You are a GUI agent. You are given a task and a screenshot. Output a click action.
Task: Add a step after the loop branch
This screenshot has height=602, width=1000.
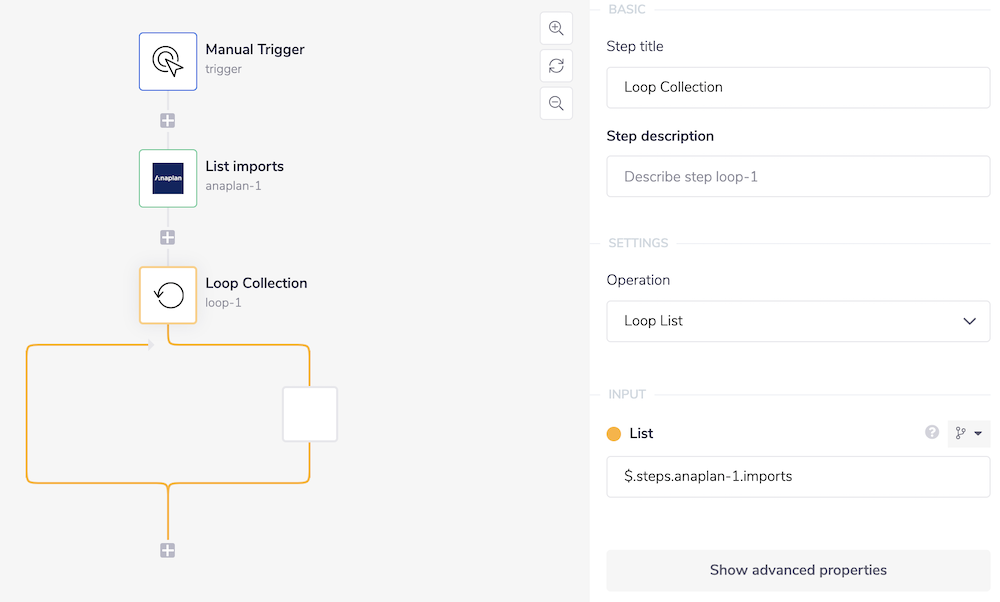click(167, 549)
